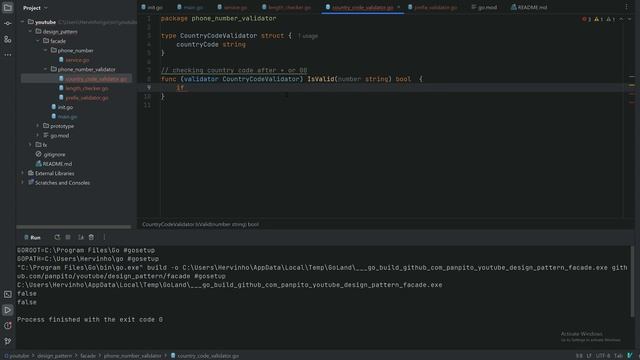640x360 pixels.
Task: Click the Stop icon in Run panel
Action: click(x=68, y=237)
